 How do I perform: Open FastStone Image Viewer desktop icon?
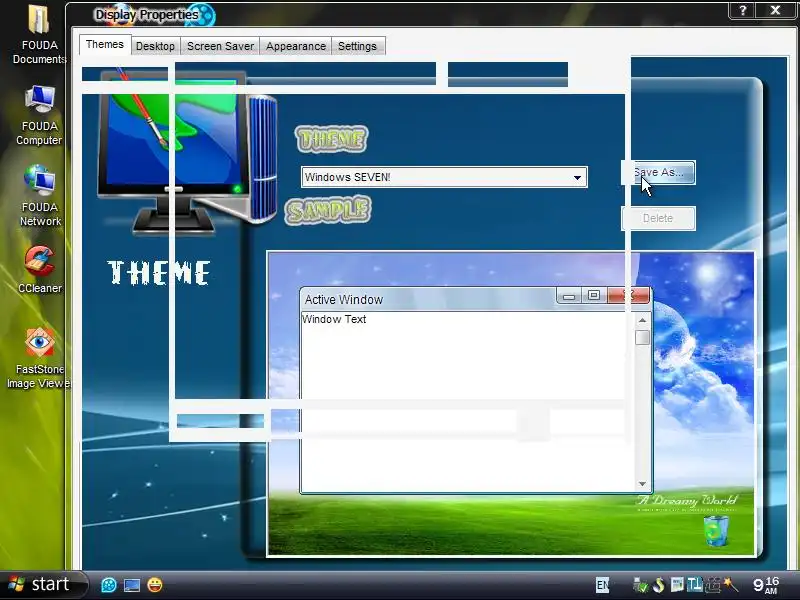coord(39,358)
